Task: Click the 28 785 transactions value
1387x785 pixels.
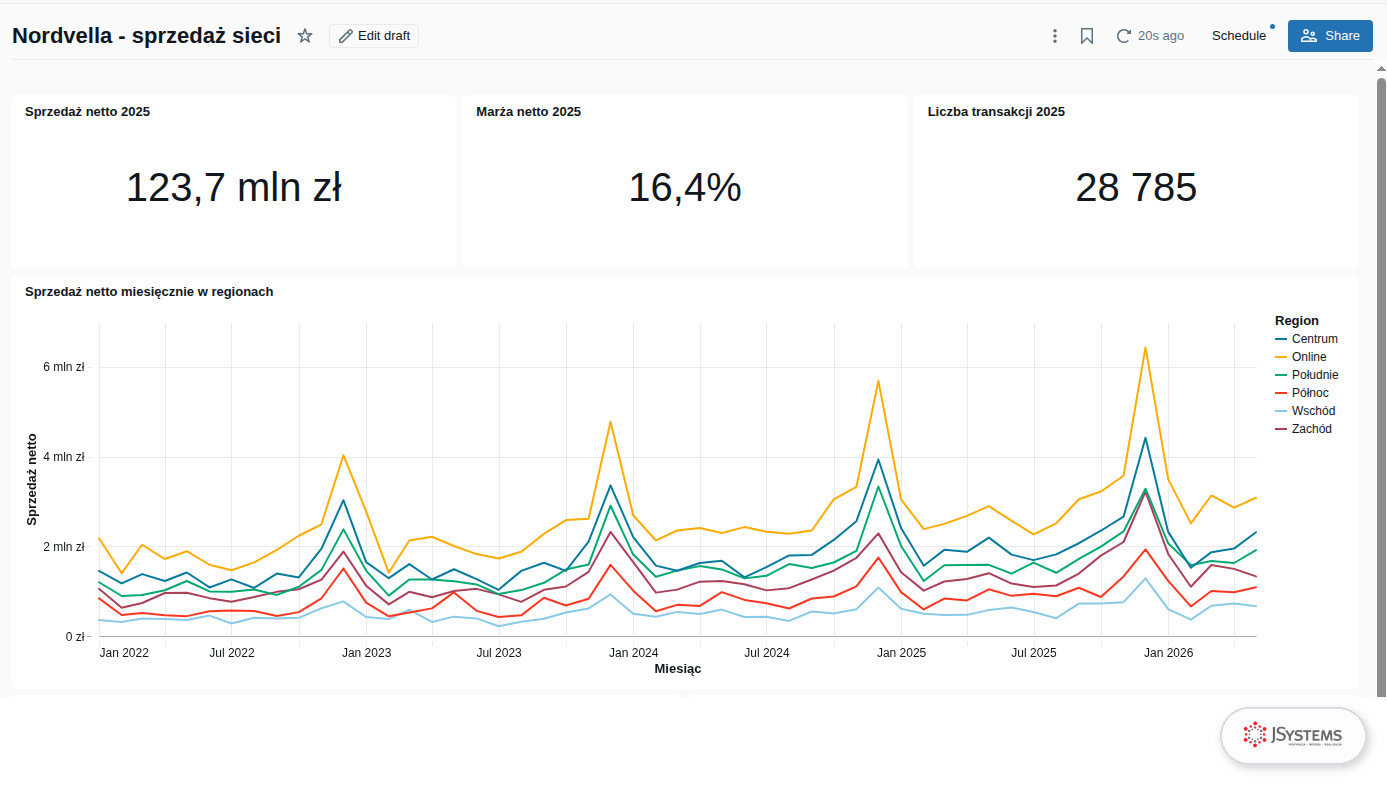Action: [x=1136, y=188]
